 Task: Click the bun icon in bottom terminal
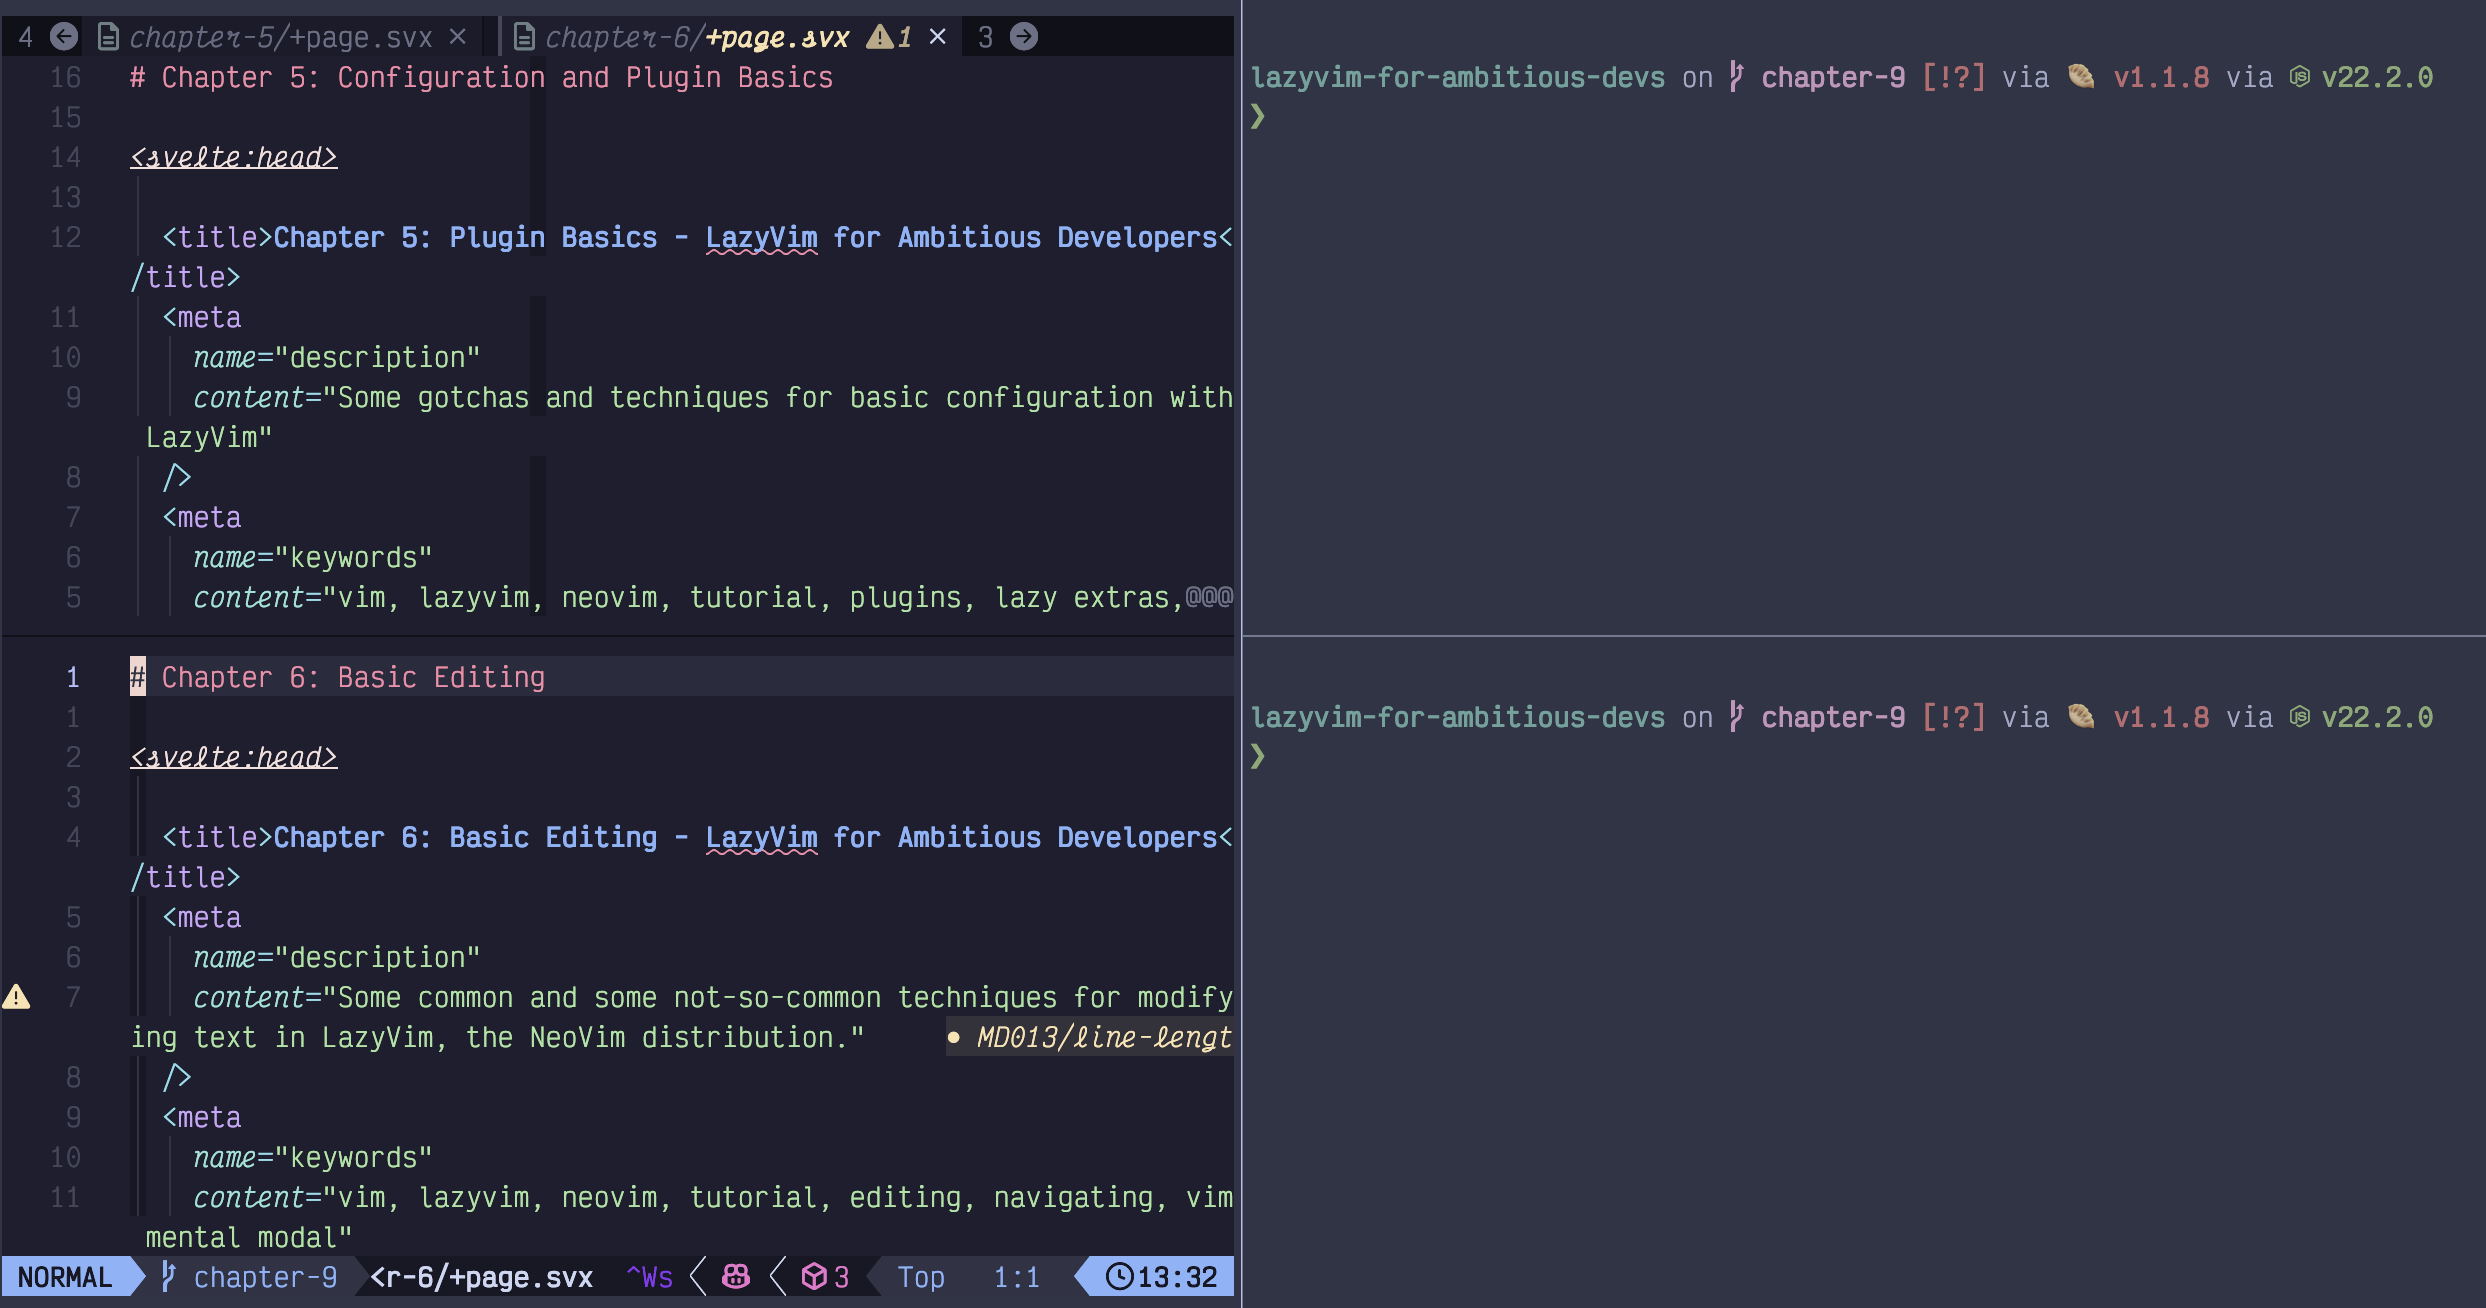[2082, 717]
